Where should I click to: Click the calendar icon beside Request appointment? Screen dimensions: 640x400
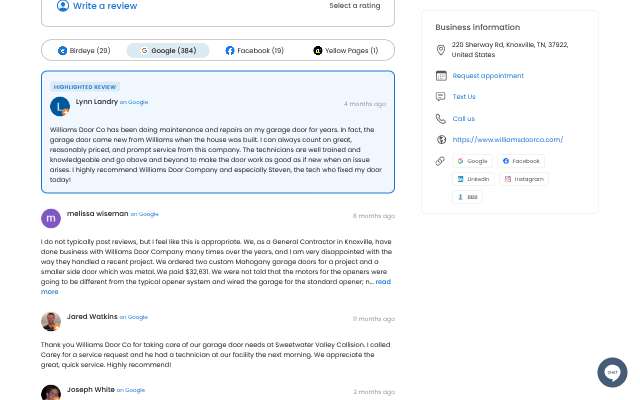pyautogui.click(x=441, y=76)
